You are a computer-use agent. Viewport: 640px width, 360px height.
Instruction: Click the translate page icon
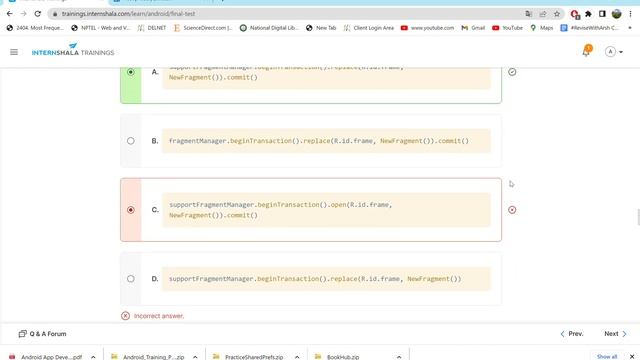(529, 14)
